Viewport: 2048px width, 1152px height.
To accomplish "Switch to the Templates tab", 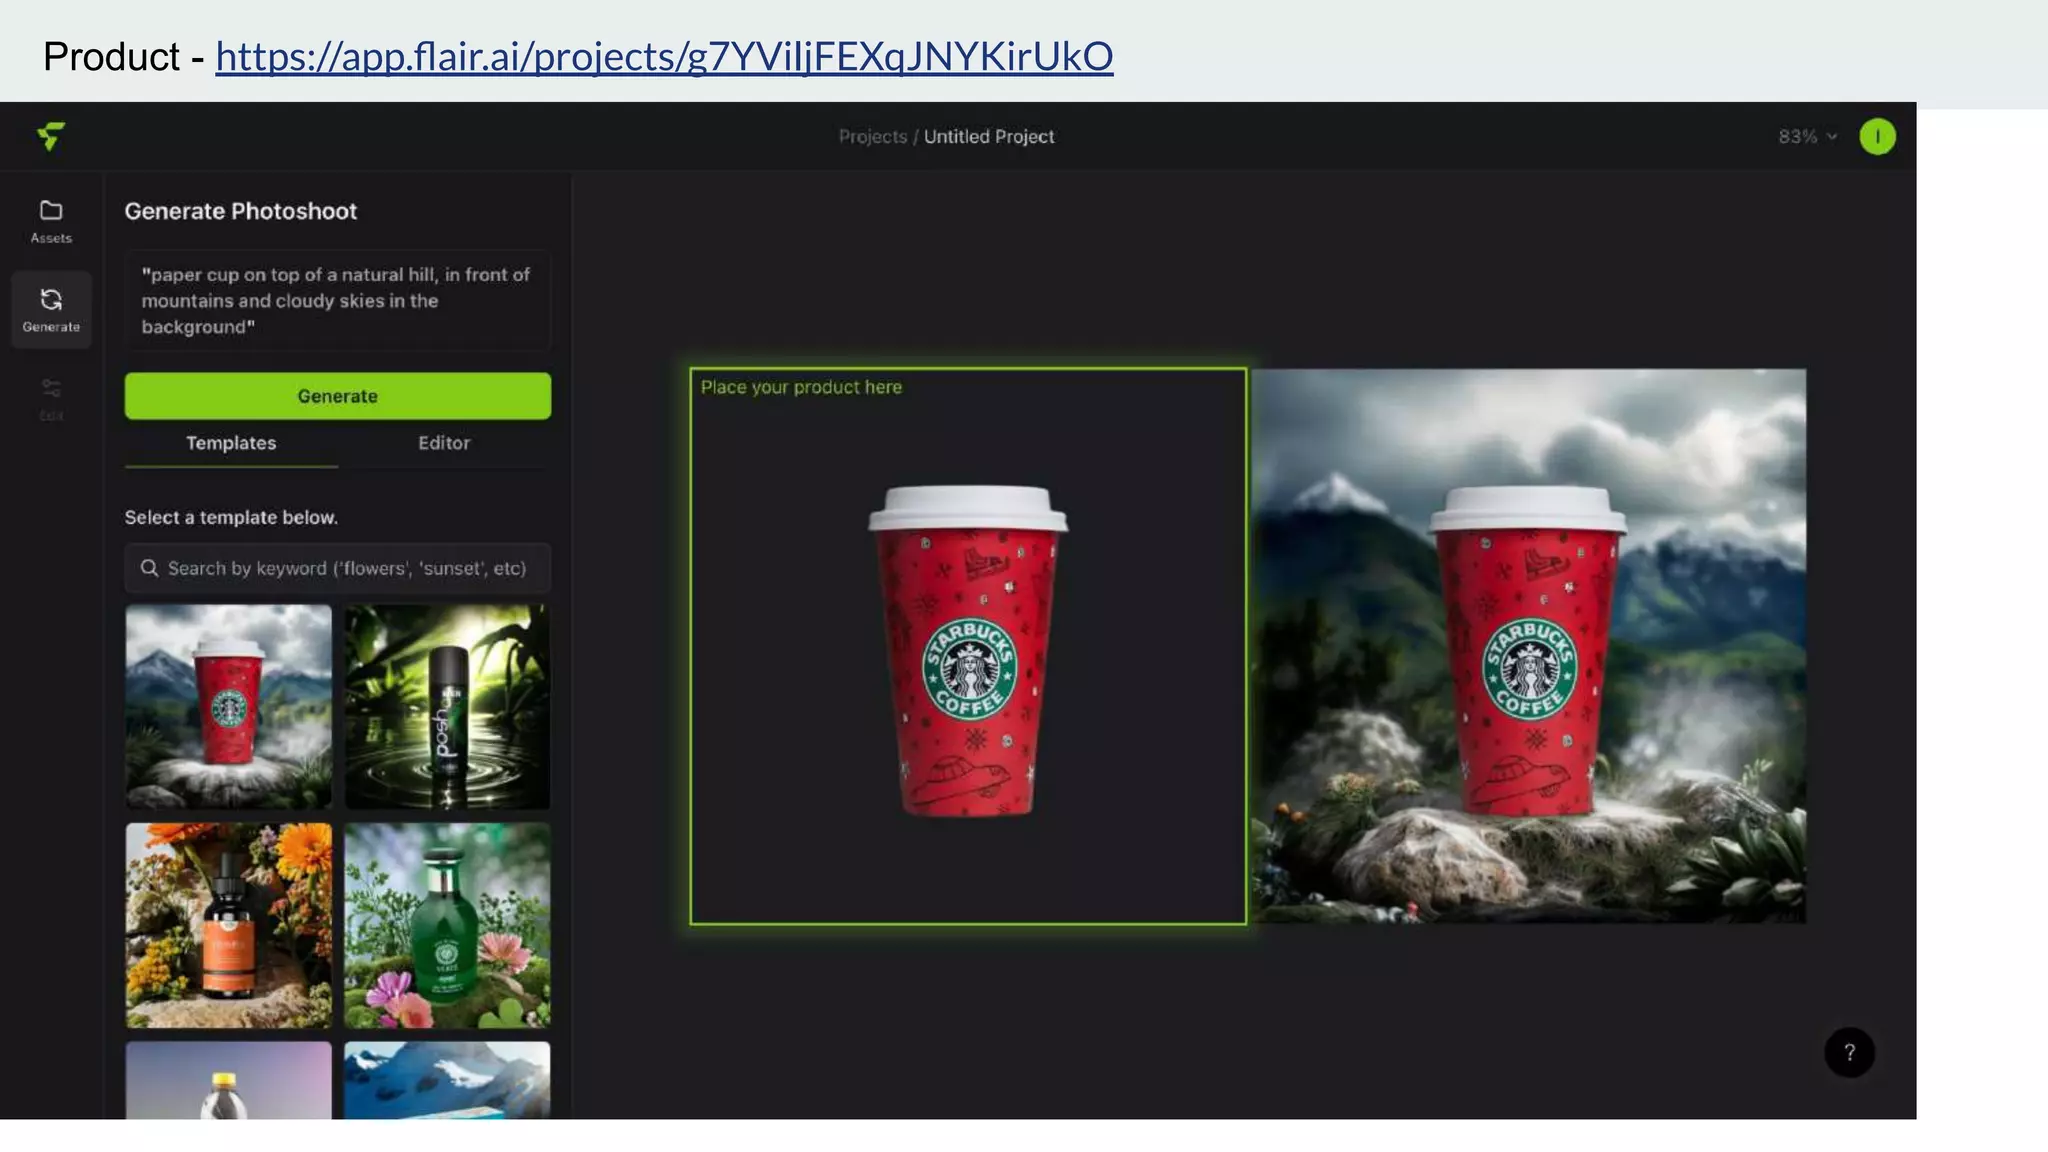I will point(231,443).
